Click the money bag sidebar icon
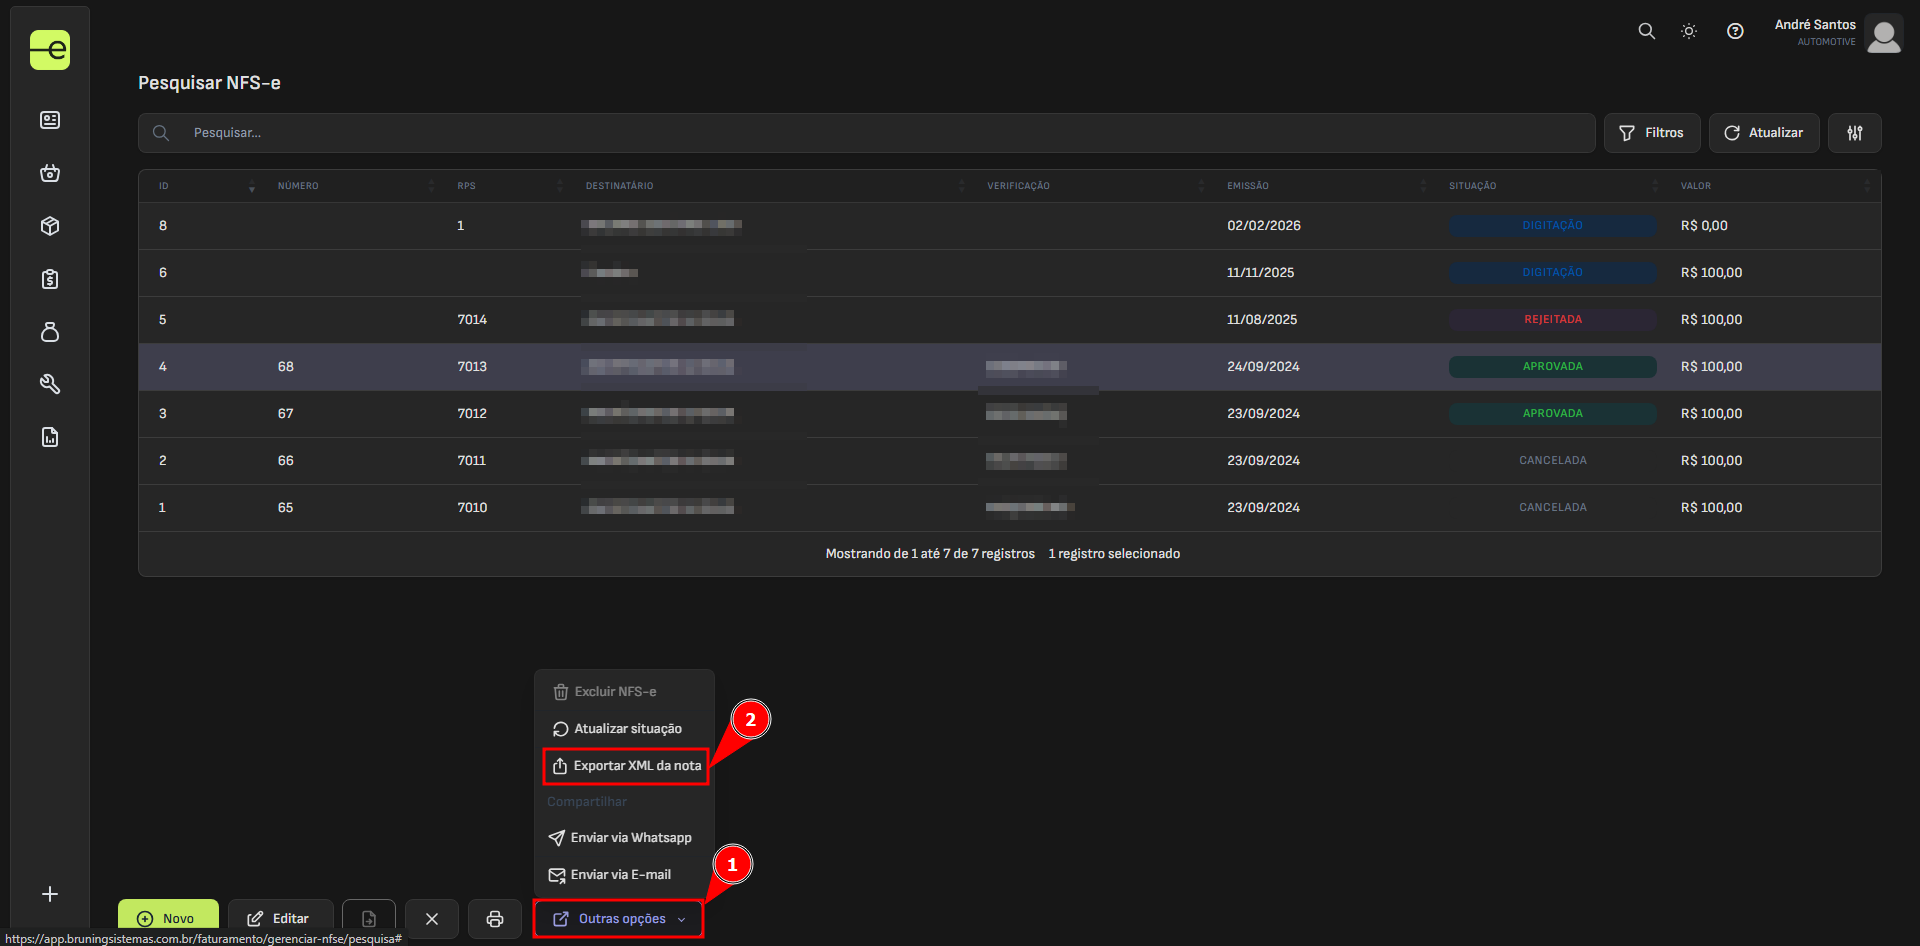1920x946 pixels. [x=50, y=332]
